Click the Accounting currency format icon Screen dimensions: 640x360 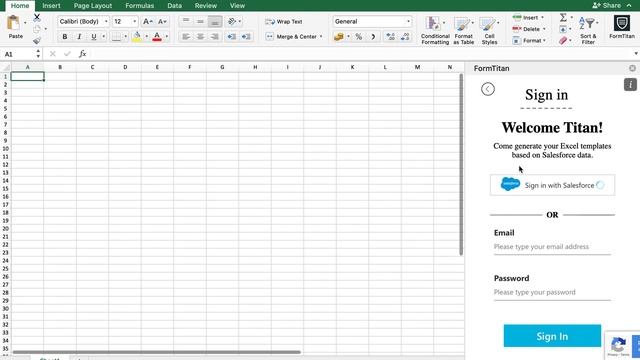click(x=338, y=37)
